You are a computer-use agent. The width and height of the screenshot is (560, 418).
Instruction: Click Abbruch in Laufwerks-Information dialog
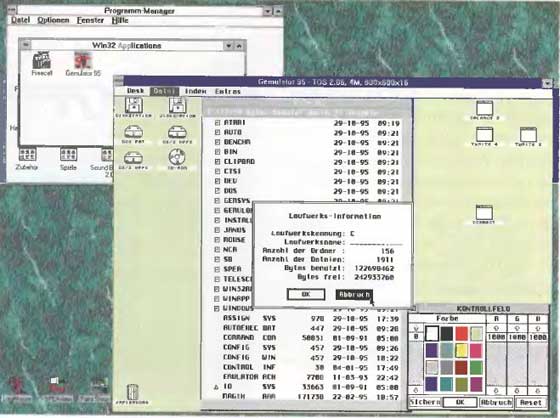[x=354, y=294]
